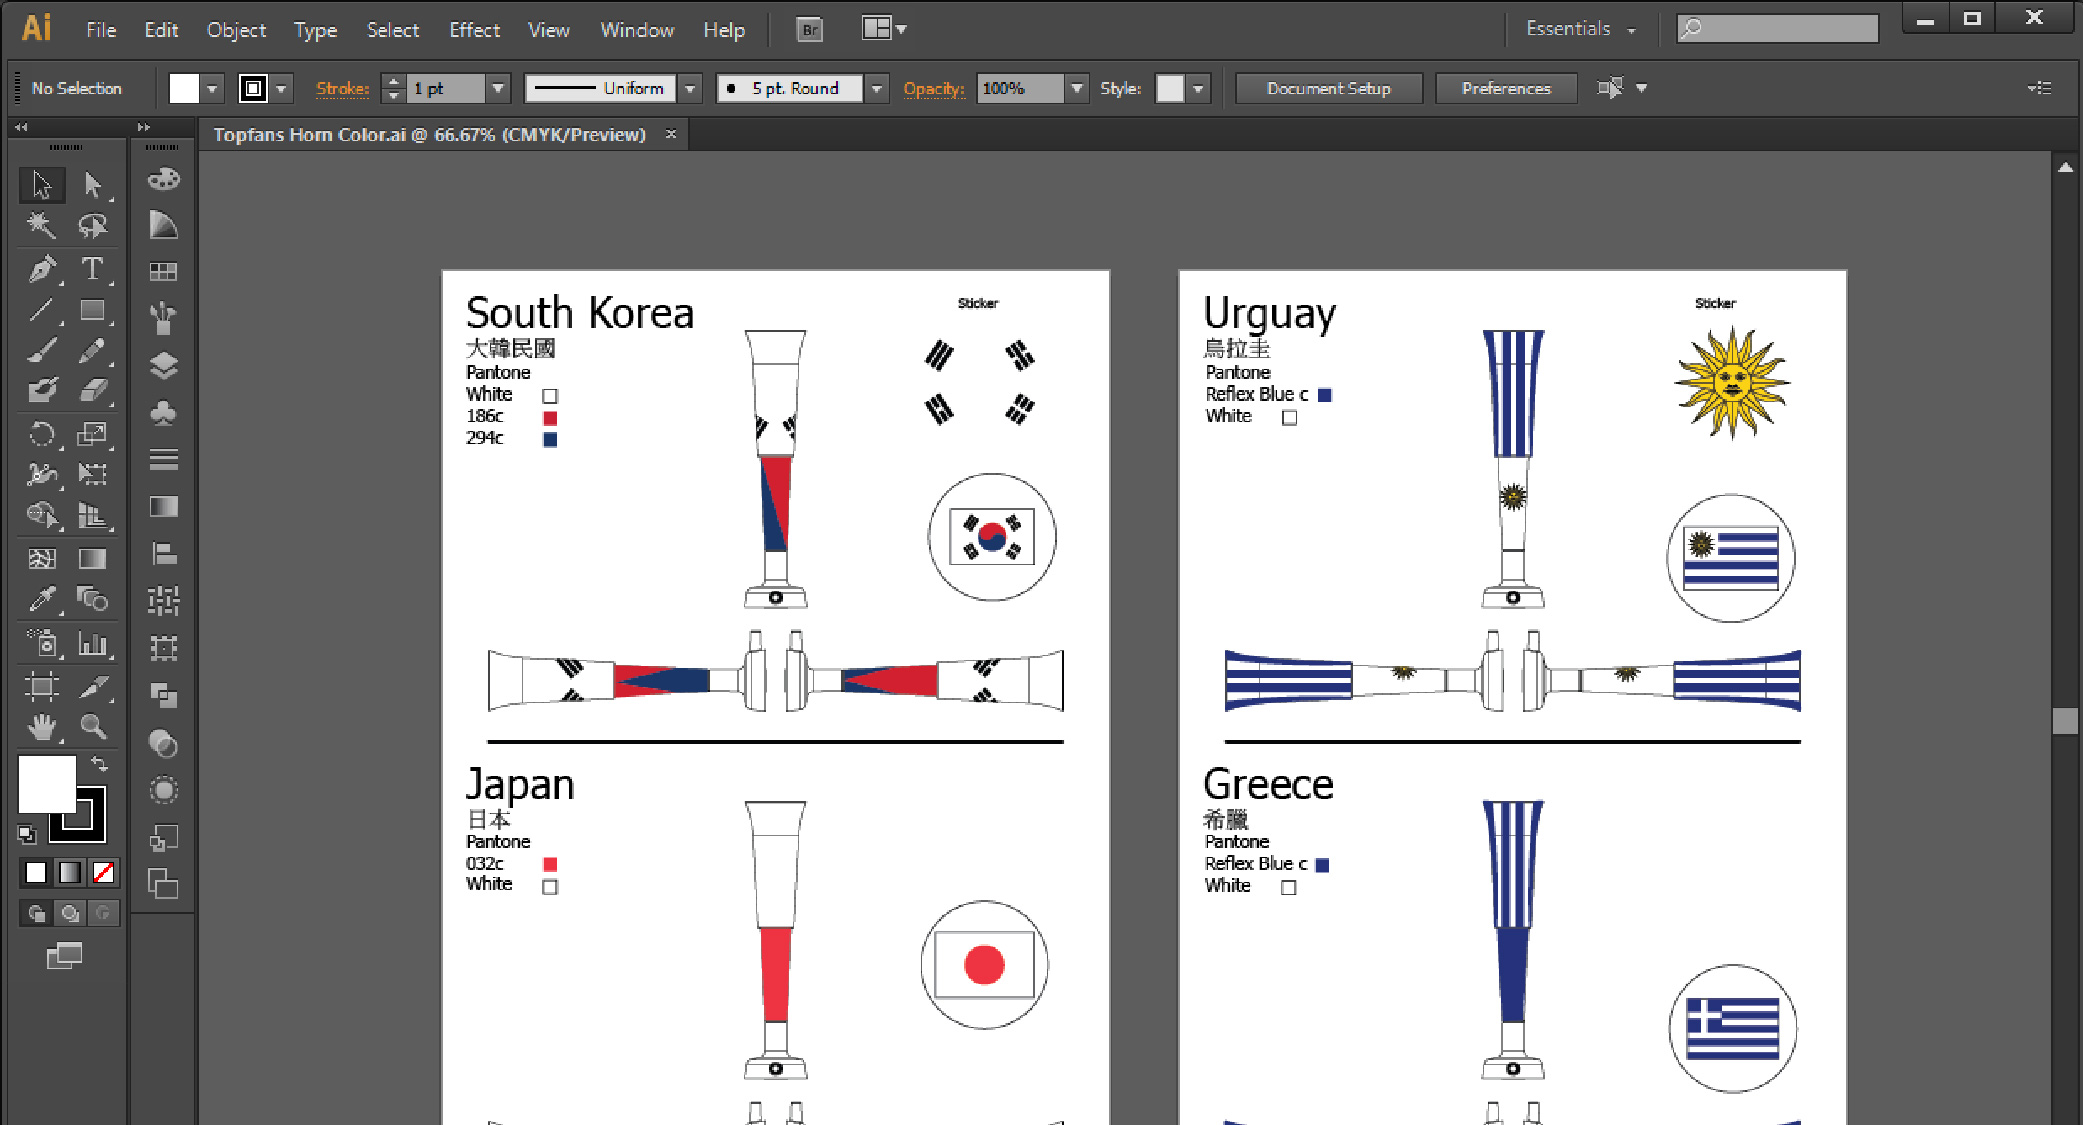
Task: Enable Draw Normal mode
Action: [x=37, y=913]
